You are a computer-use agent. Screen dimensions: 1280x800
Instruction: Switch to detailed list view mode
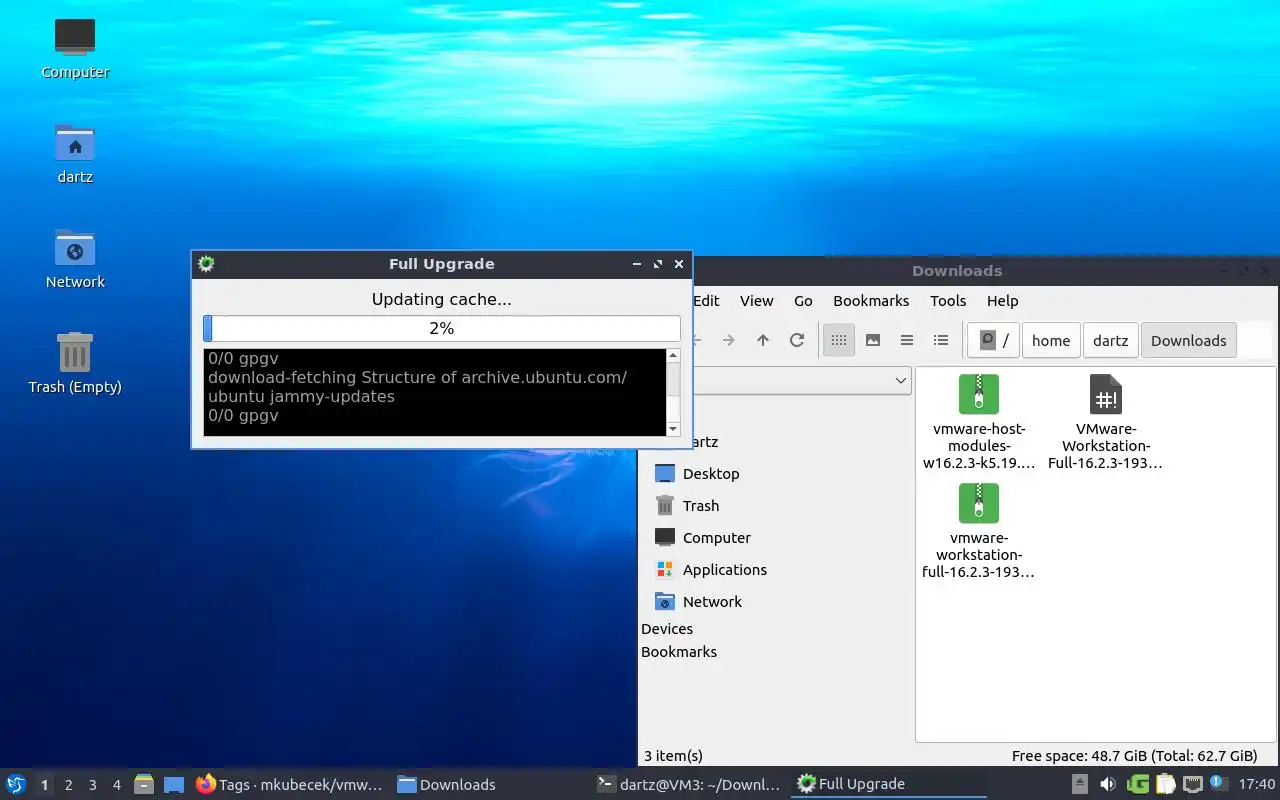pyautogui.click(x=941, y=340)
